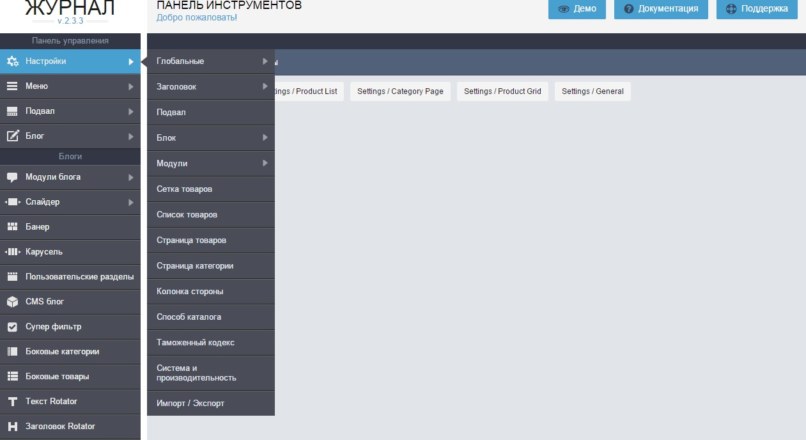Click the CMS блог cube icon
Screen dimensions: 806x440
(x=12, y=302)
